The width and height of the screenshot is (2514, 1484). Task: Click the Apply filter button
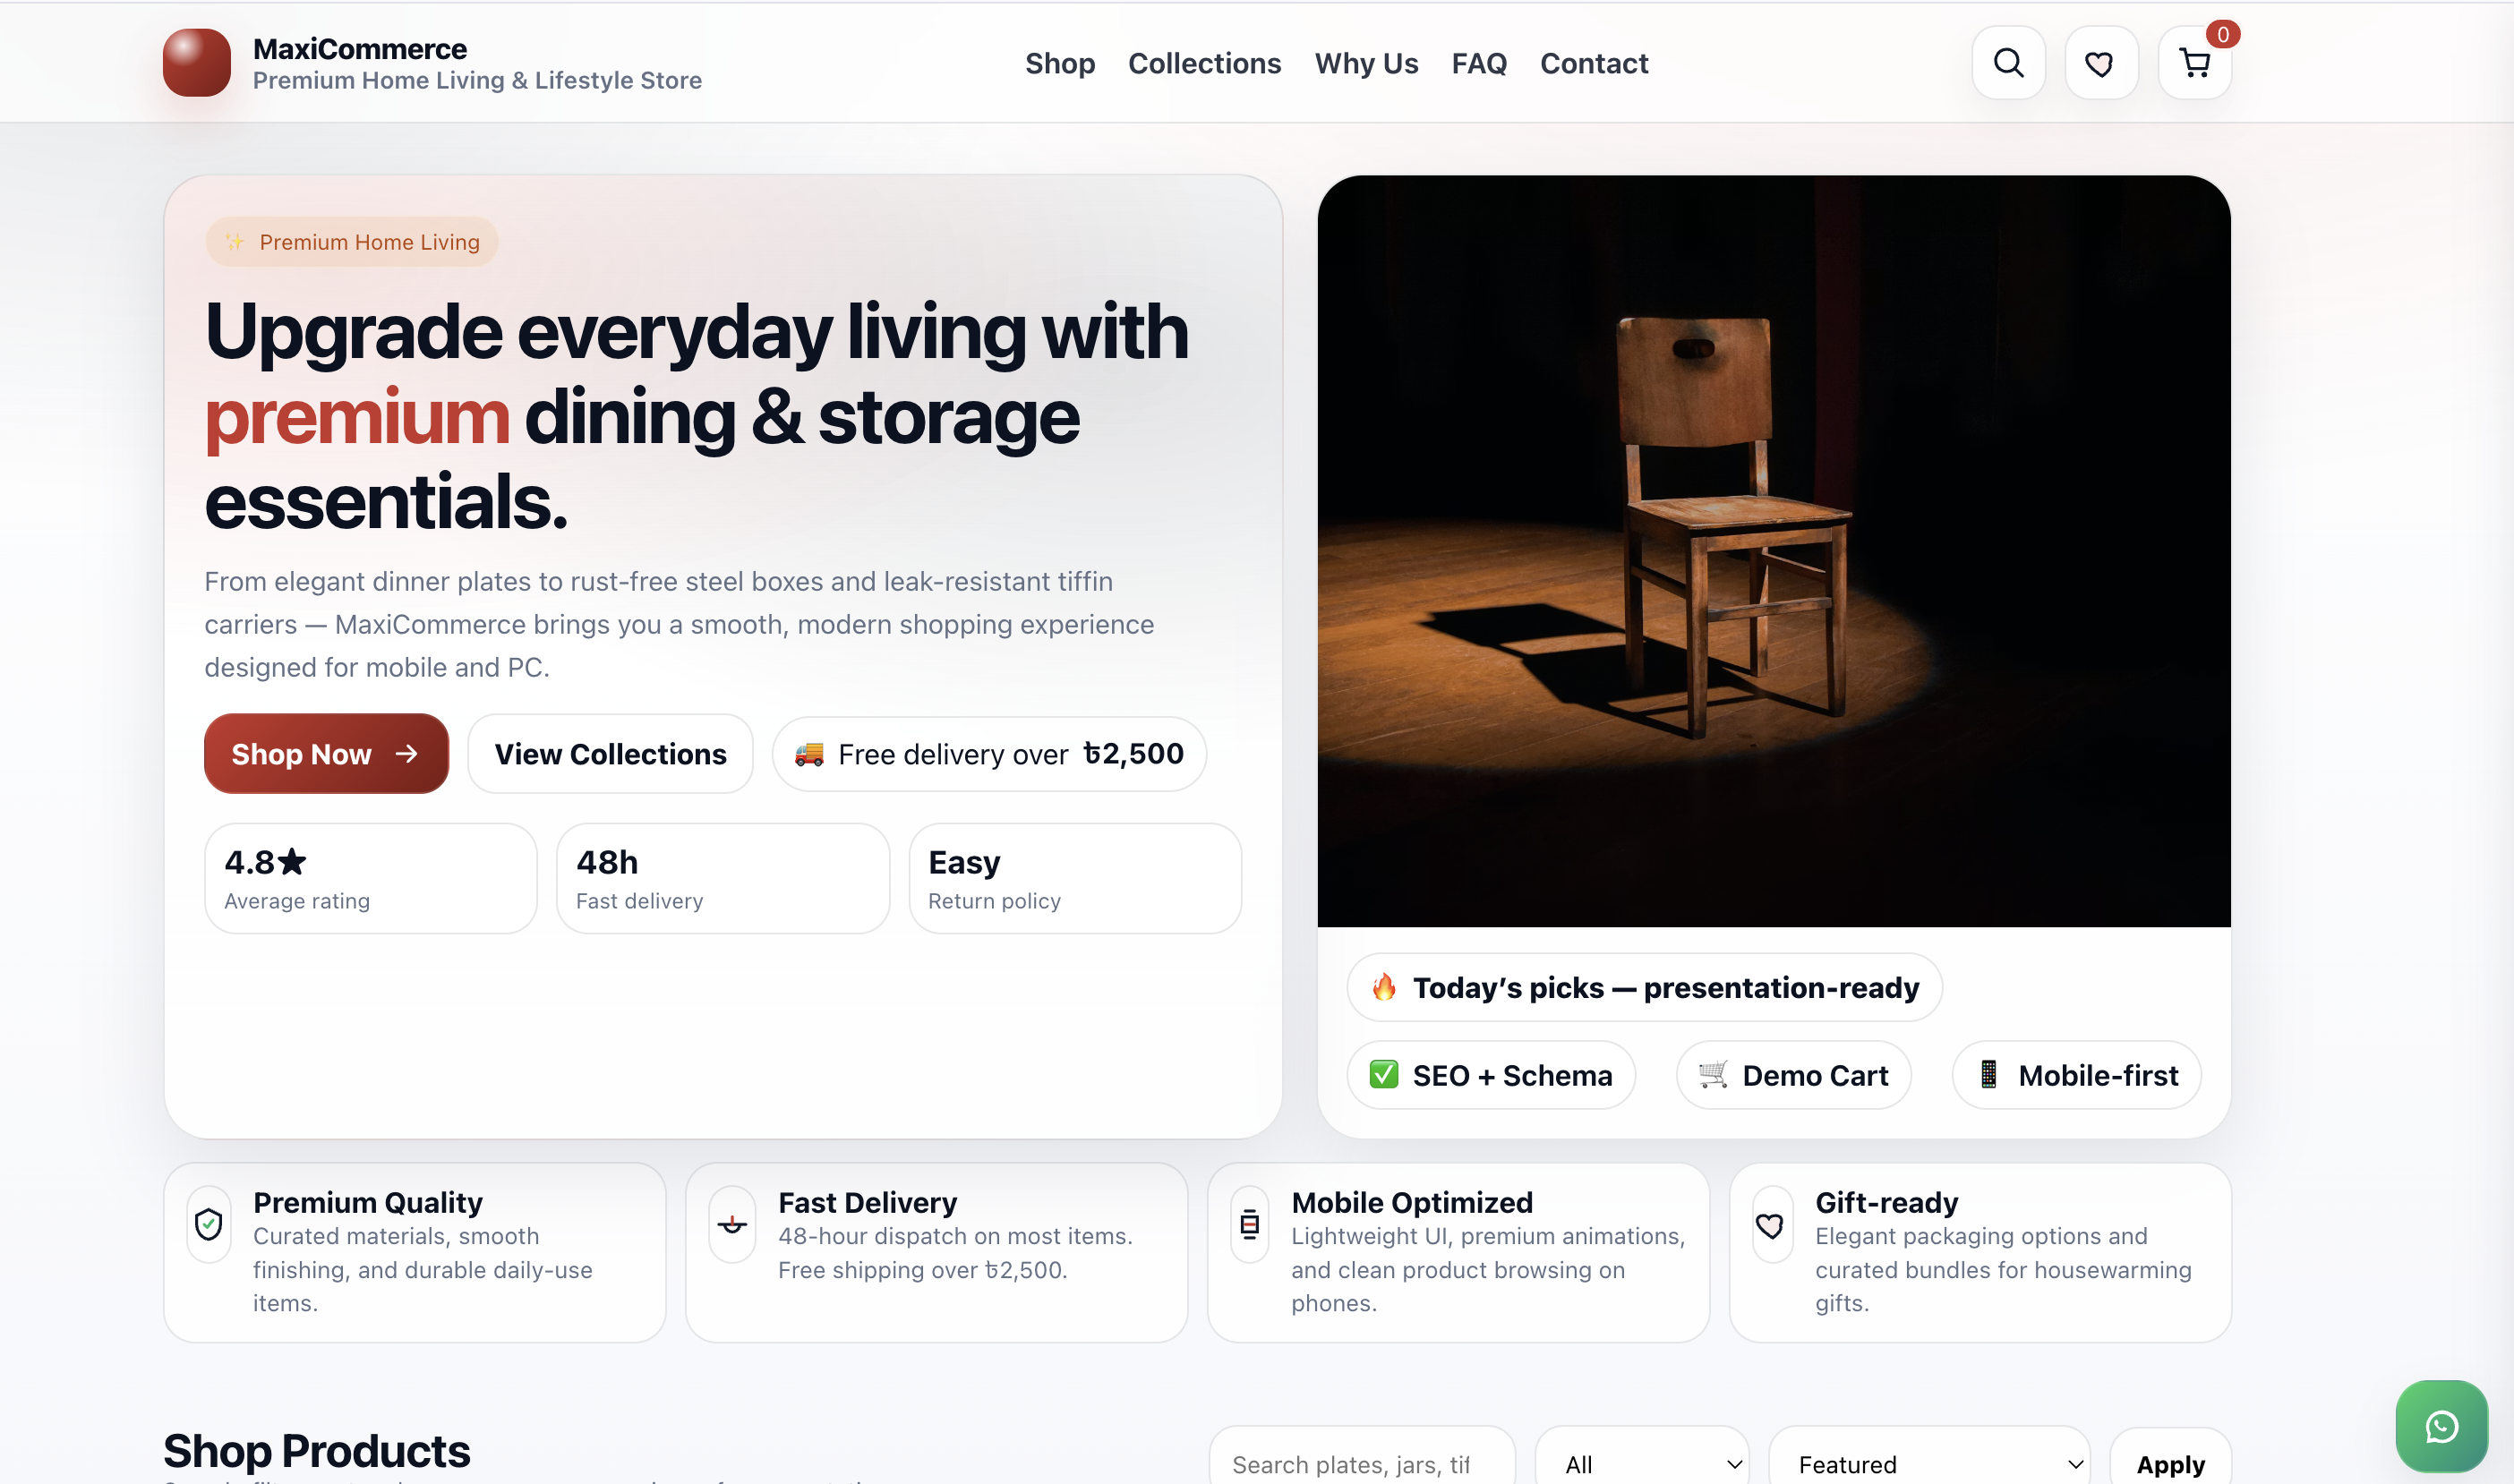tap(2170, 1464)
